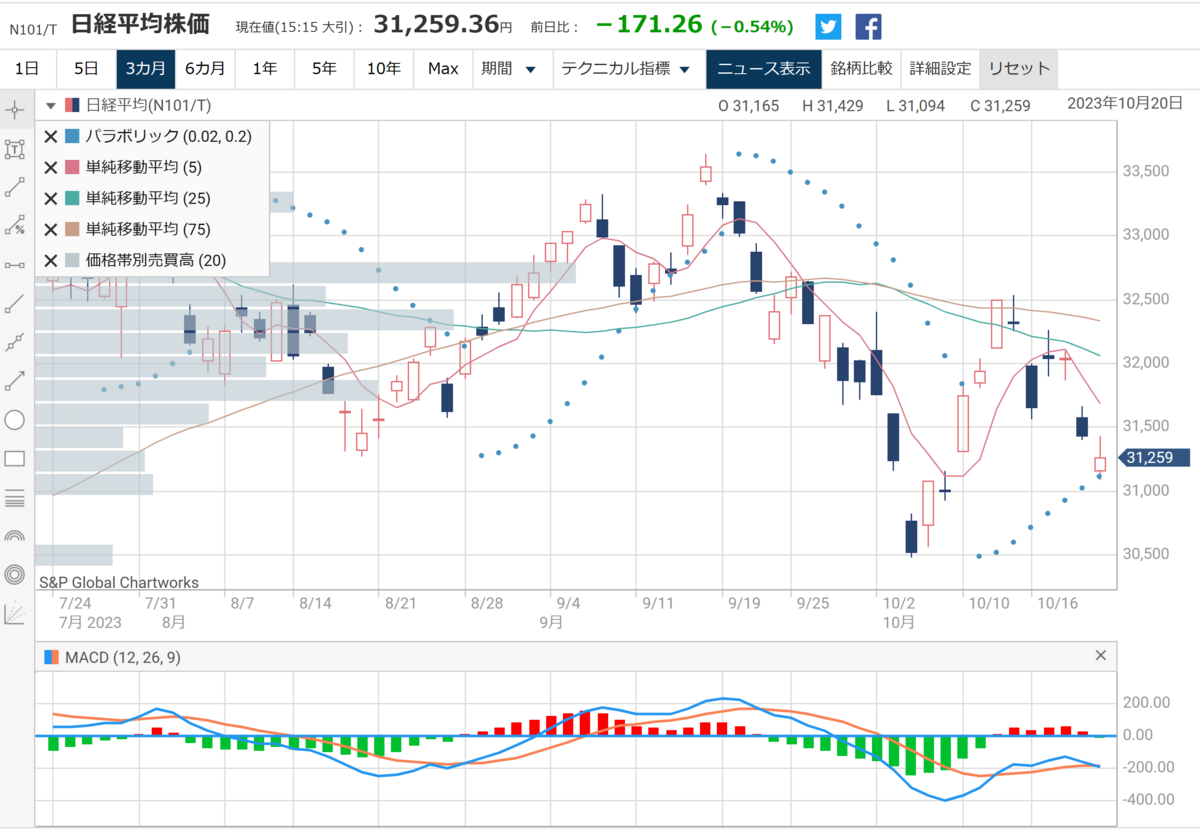The height and width of the screenshot is (831, 1200).
Task: Click the 価格帯別売買高 gray swatch
Action: (x=72, y=260)
